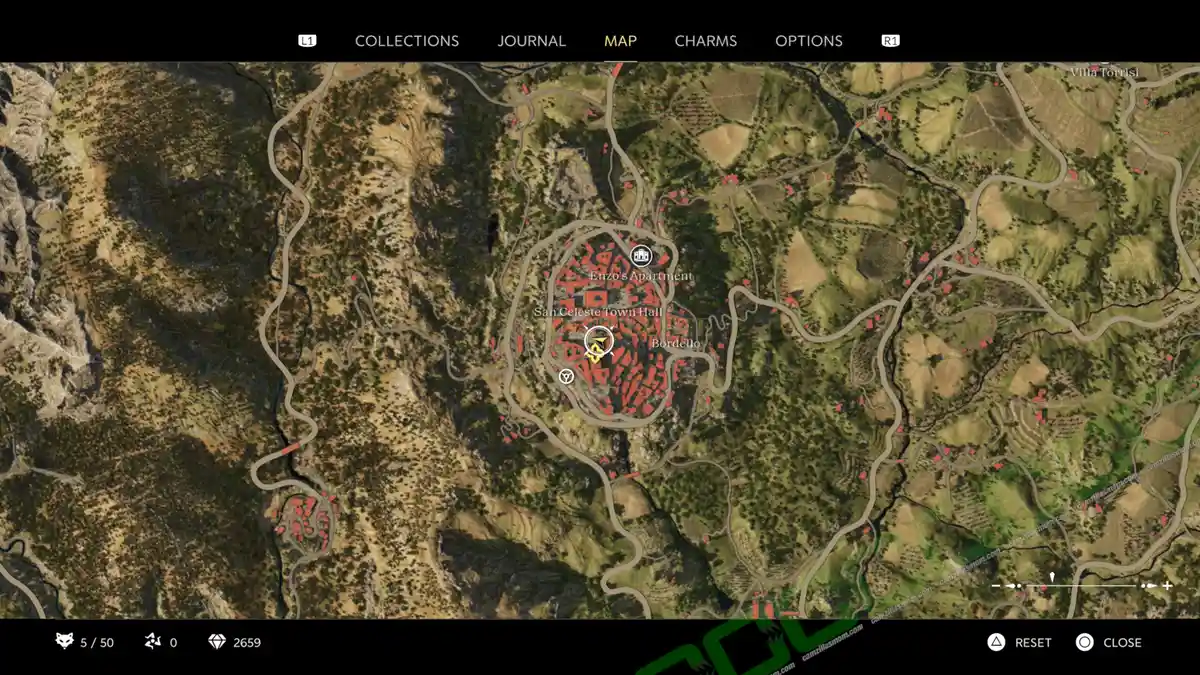
Task: Click the Villa Torrisi map label
Action: pos(1104,72)
